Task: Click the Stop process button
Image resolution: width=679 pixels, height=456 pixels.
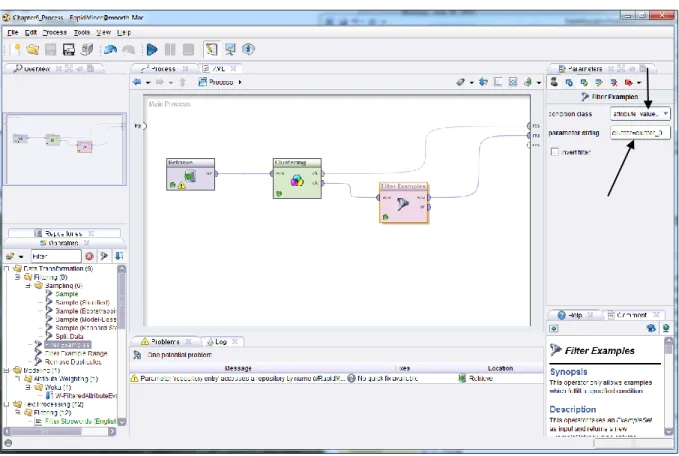Action: coord(188,49)
